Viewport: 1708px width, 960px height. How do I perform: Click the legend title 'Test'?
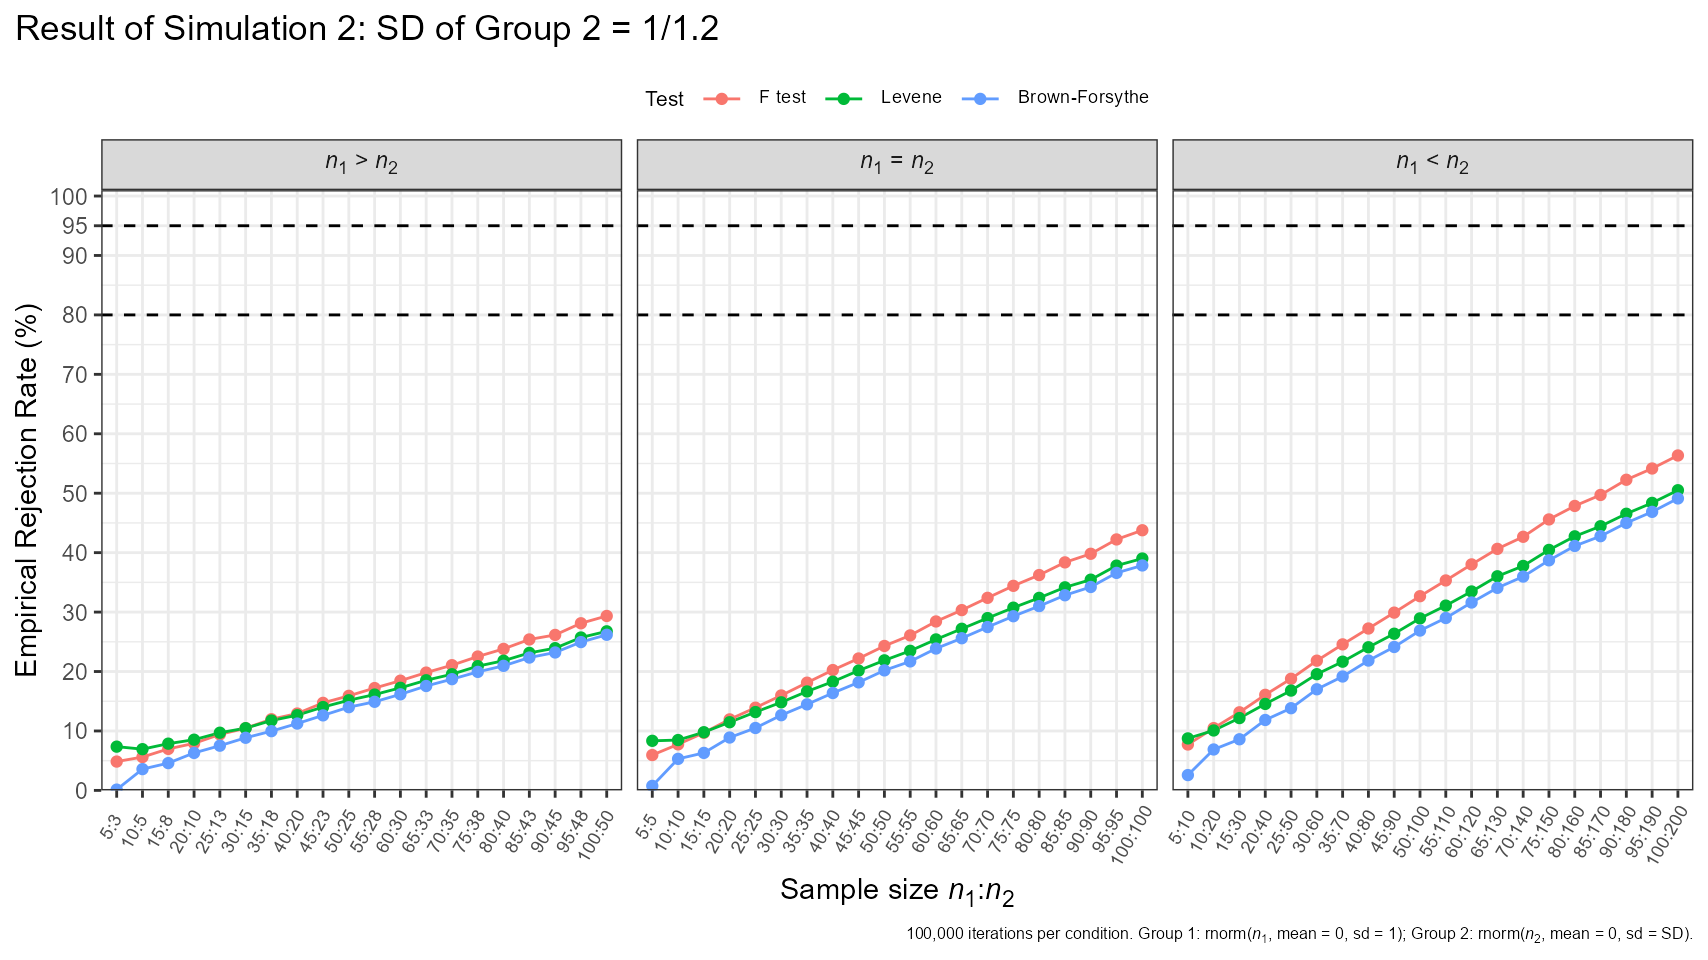coord(665,99)
